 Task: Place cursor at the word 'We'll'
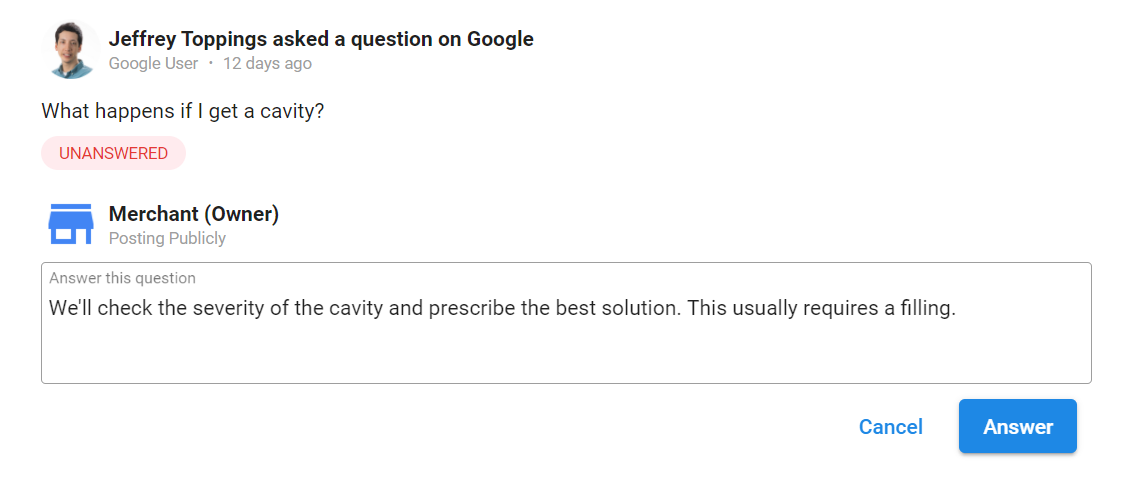click(70, 308)
